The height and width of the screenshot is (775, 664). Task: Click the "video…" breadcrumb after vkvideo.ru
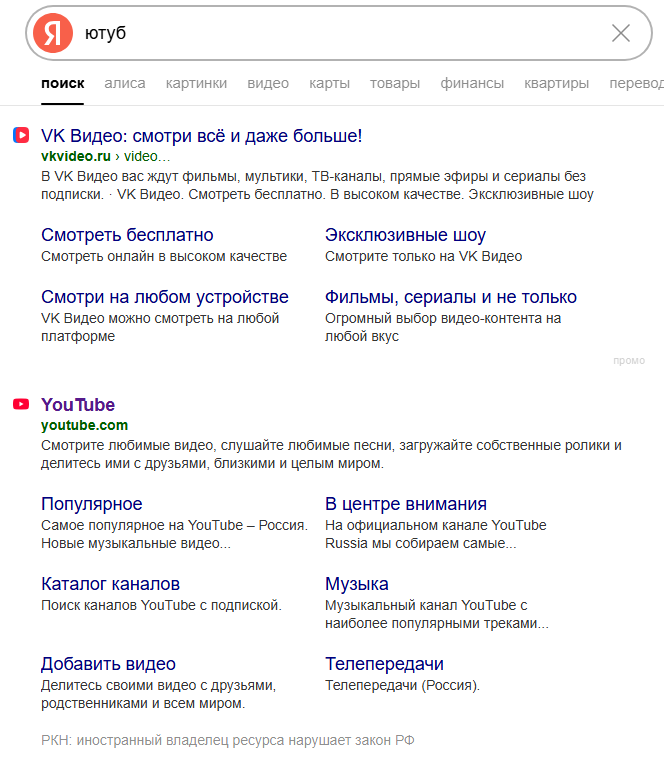(x=147, y=156)
